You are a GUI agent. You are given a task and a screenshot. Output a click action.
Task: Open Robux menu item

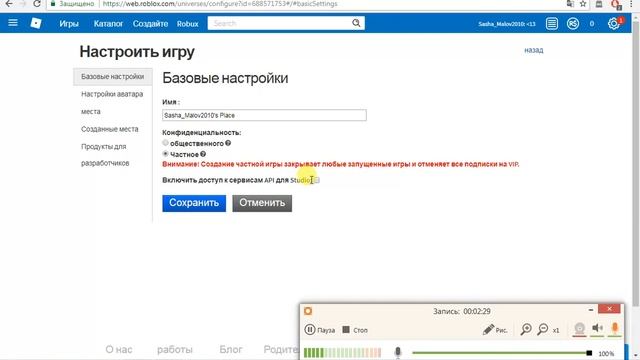pyautogui.click(x=188, y=24)
